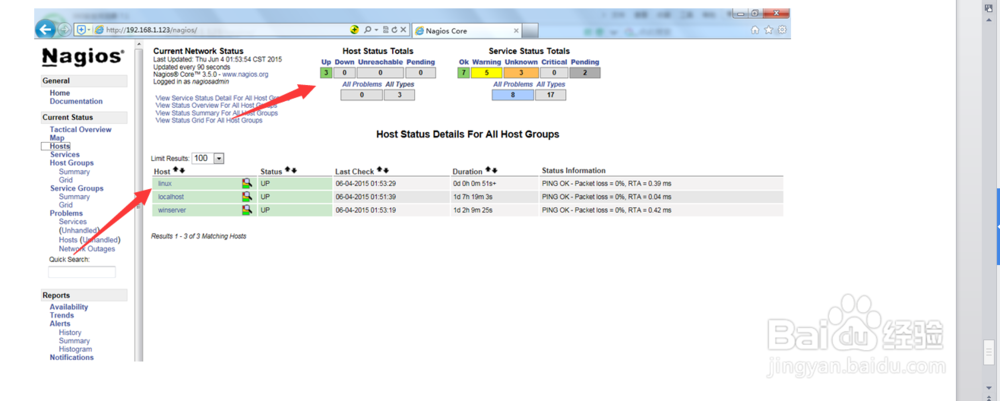Stop loading with the X icon in address bar
The height and width of the screenshot is (401, 1000).
[x=404, y=30]
